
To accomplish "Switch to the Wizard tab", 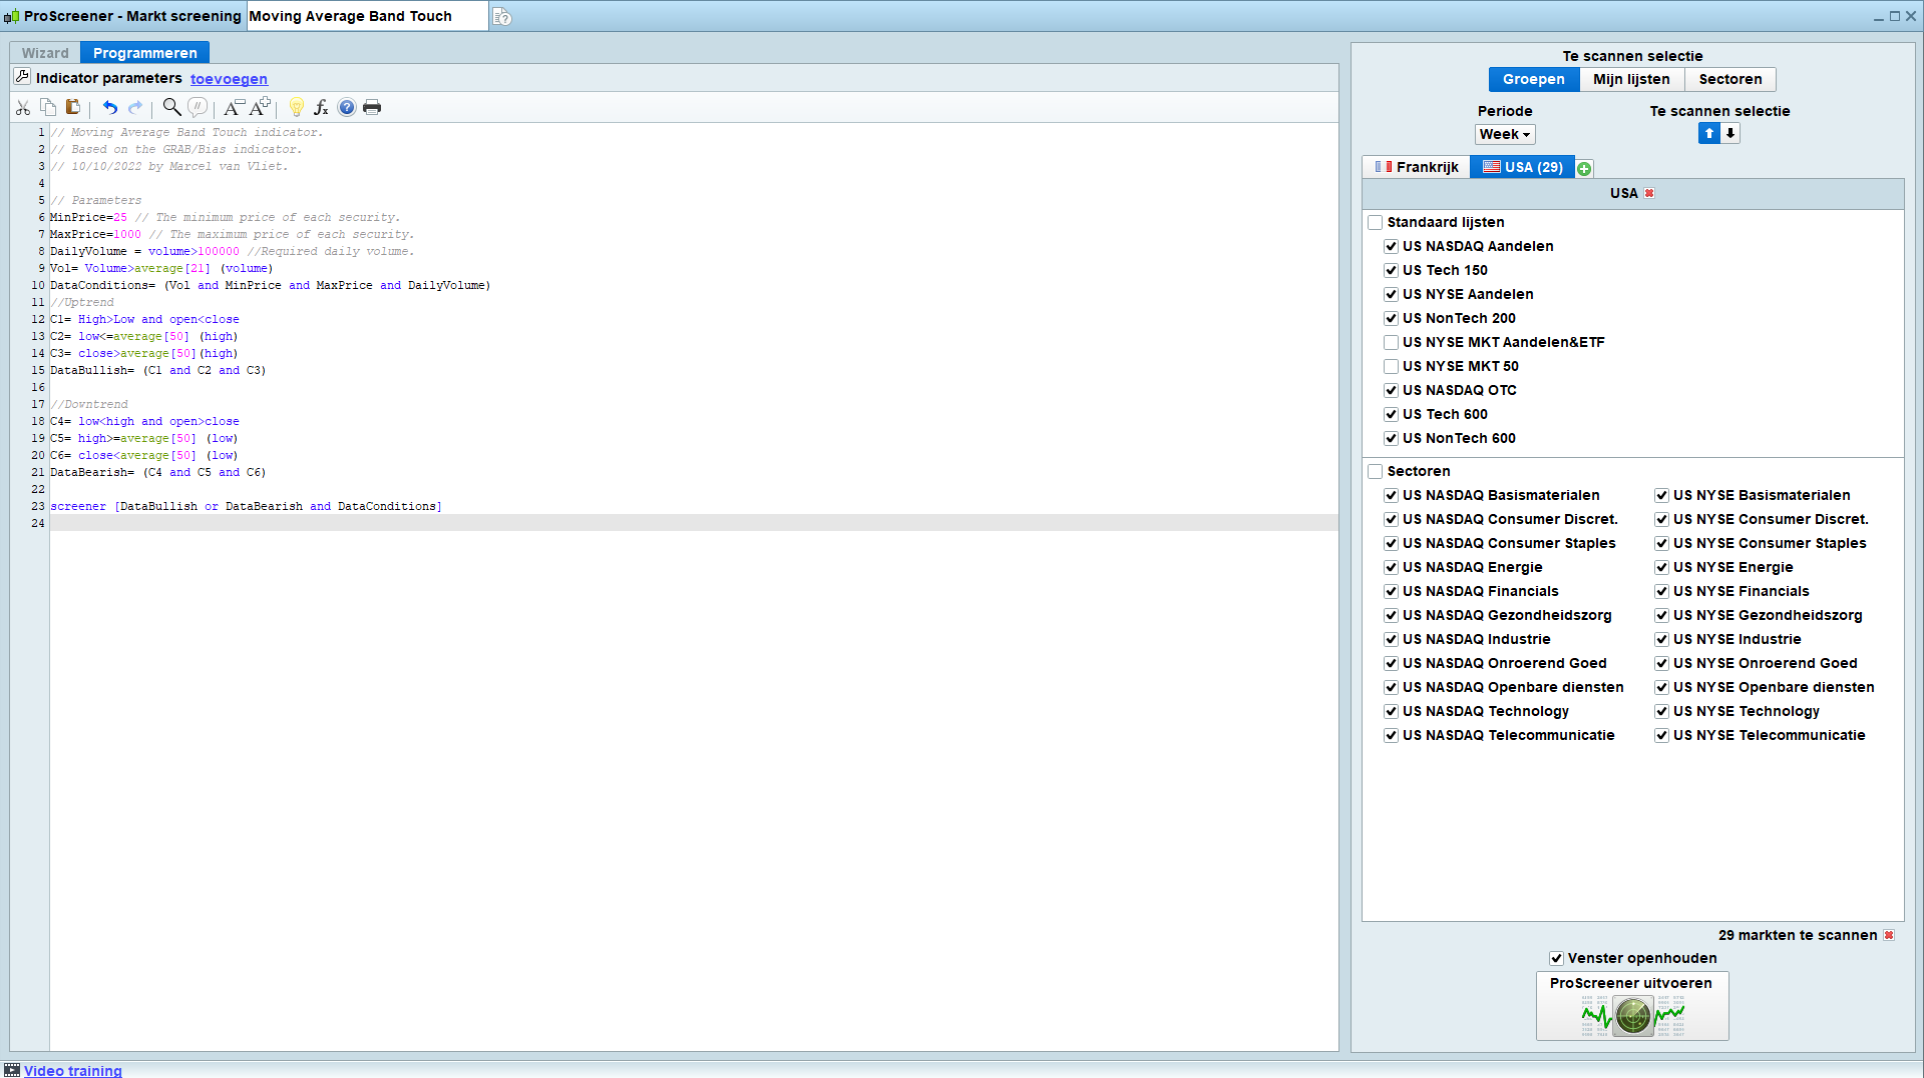I will [x=45, y=53].
